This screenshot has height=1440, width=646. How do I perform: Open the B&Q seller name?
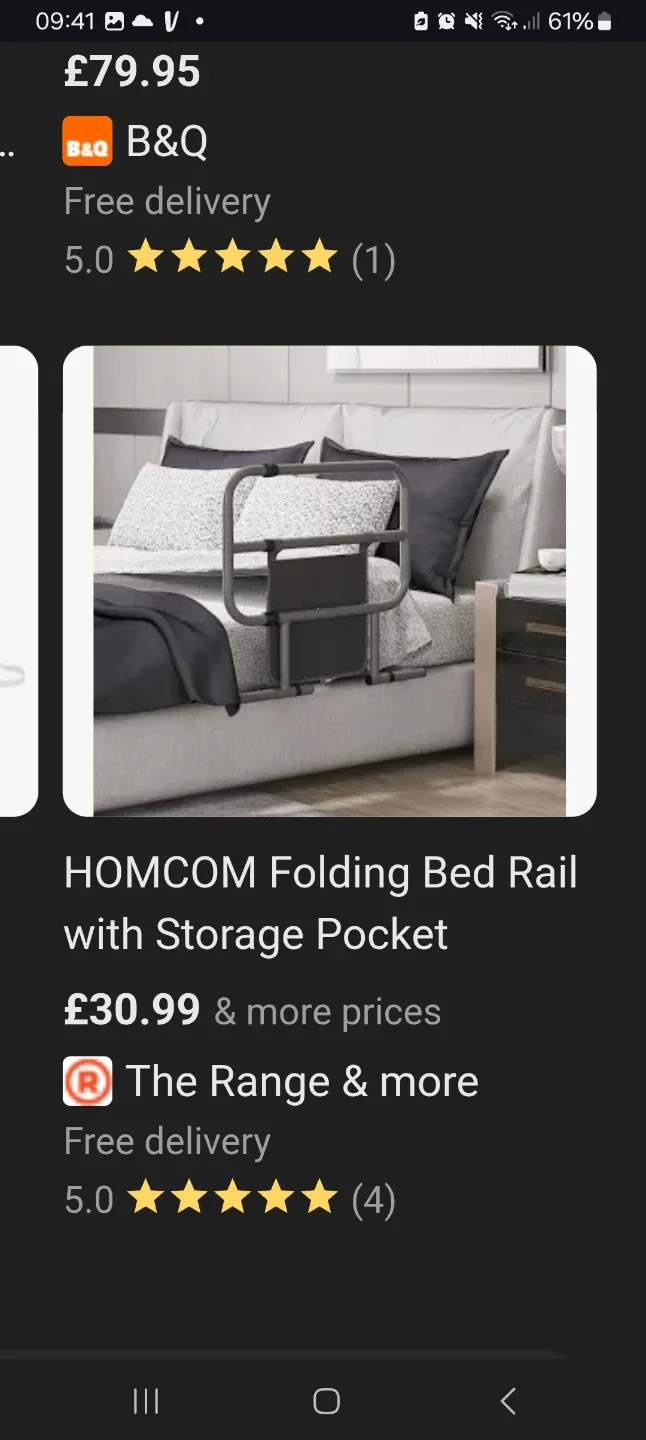(x=167, y=141)
